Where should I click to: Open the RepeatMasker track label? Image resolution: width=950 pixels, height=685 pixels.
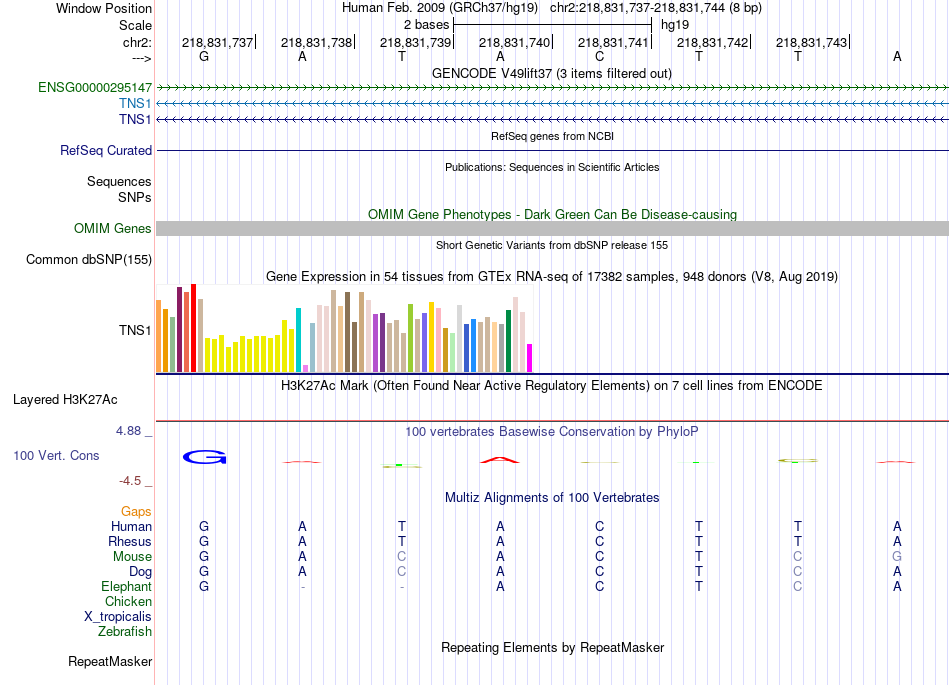coord(110,661)
